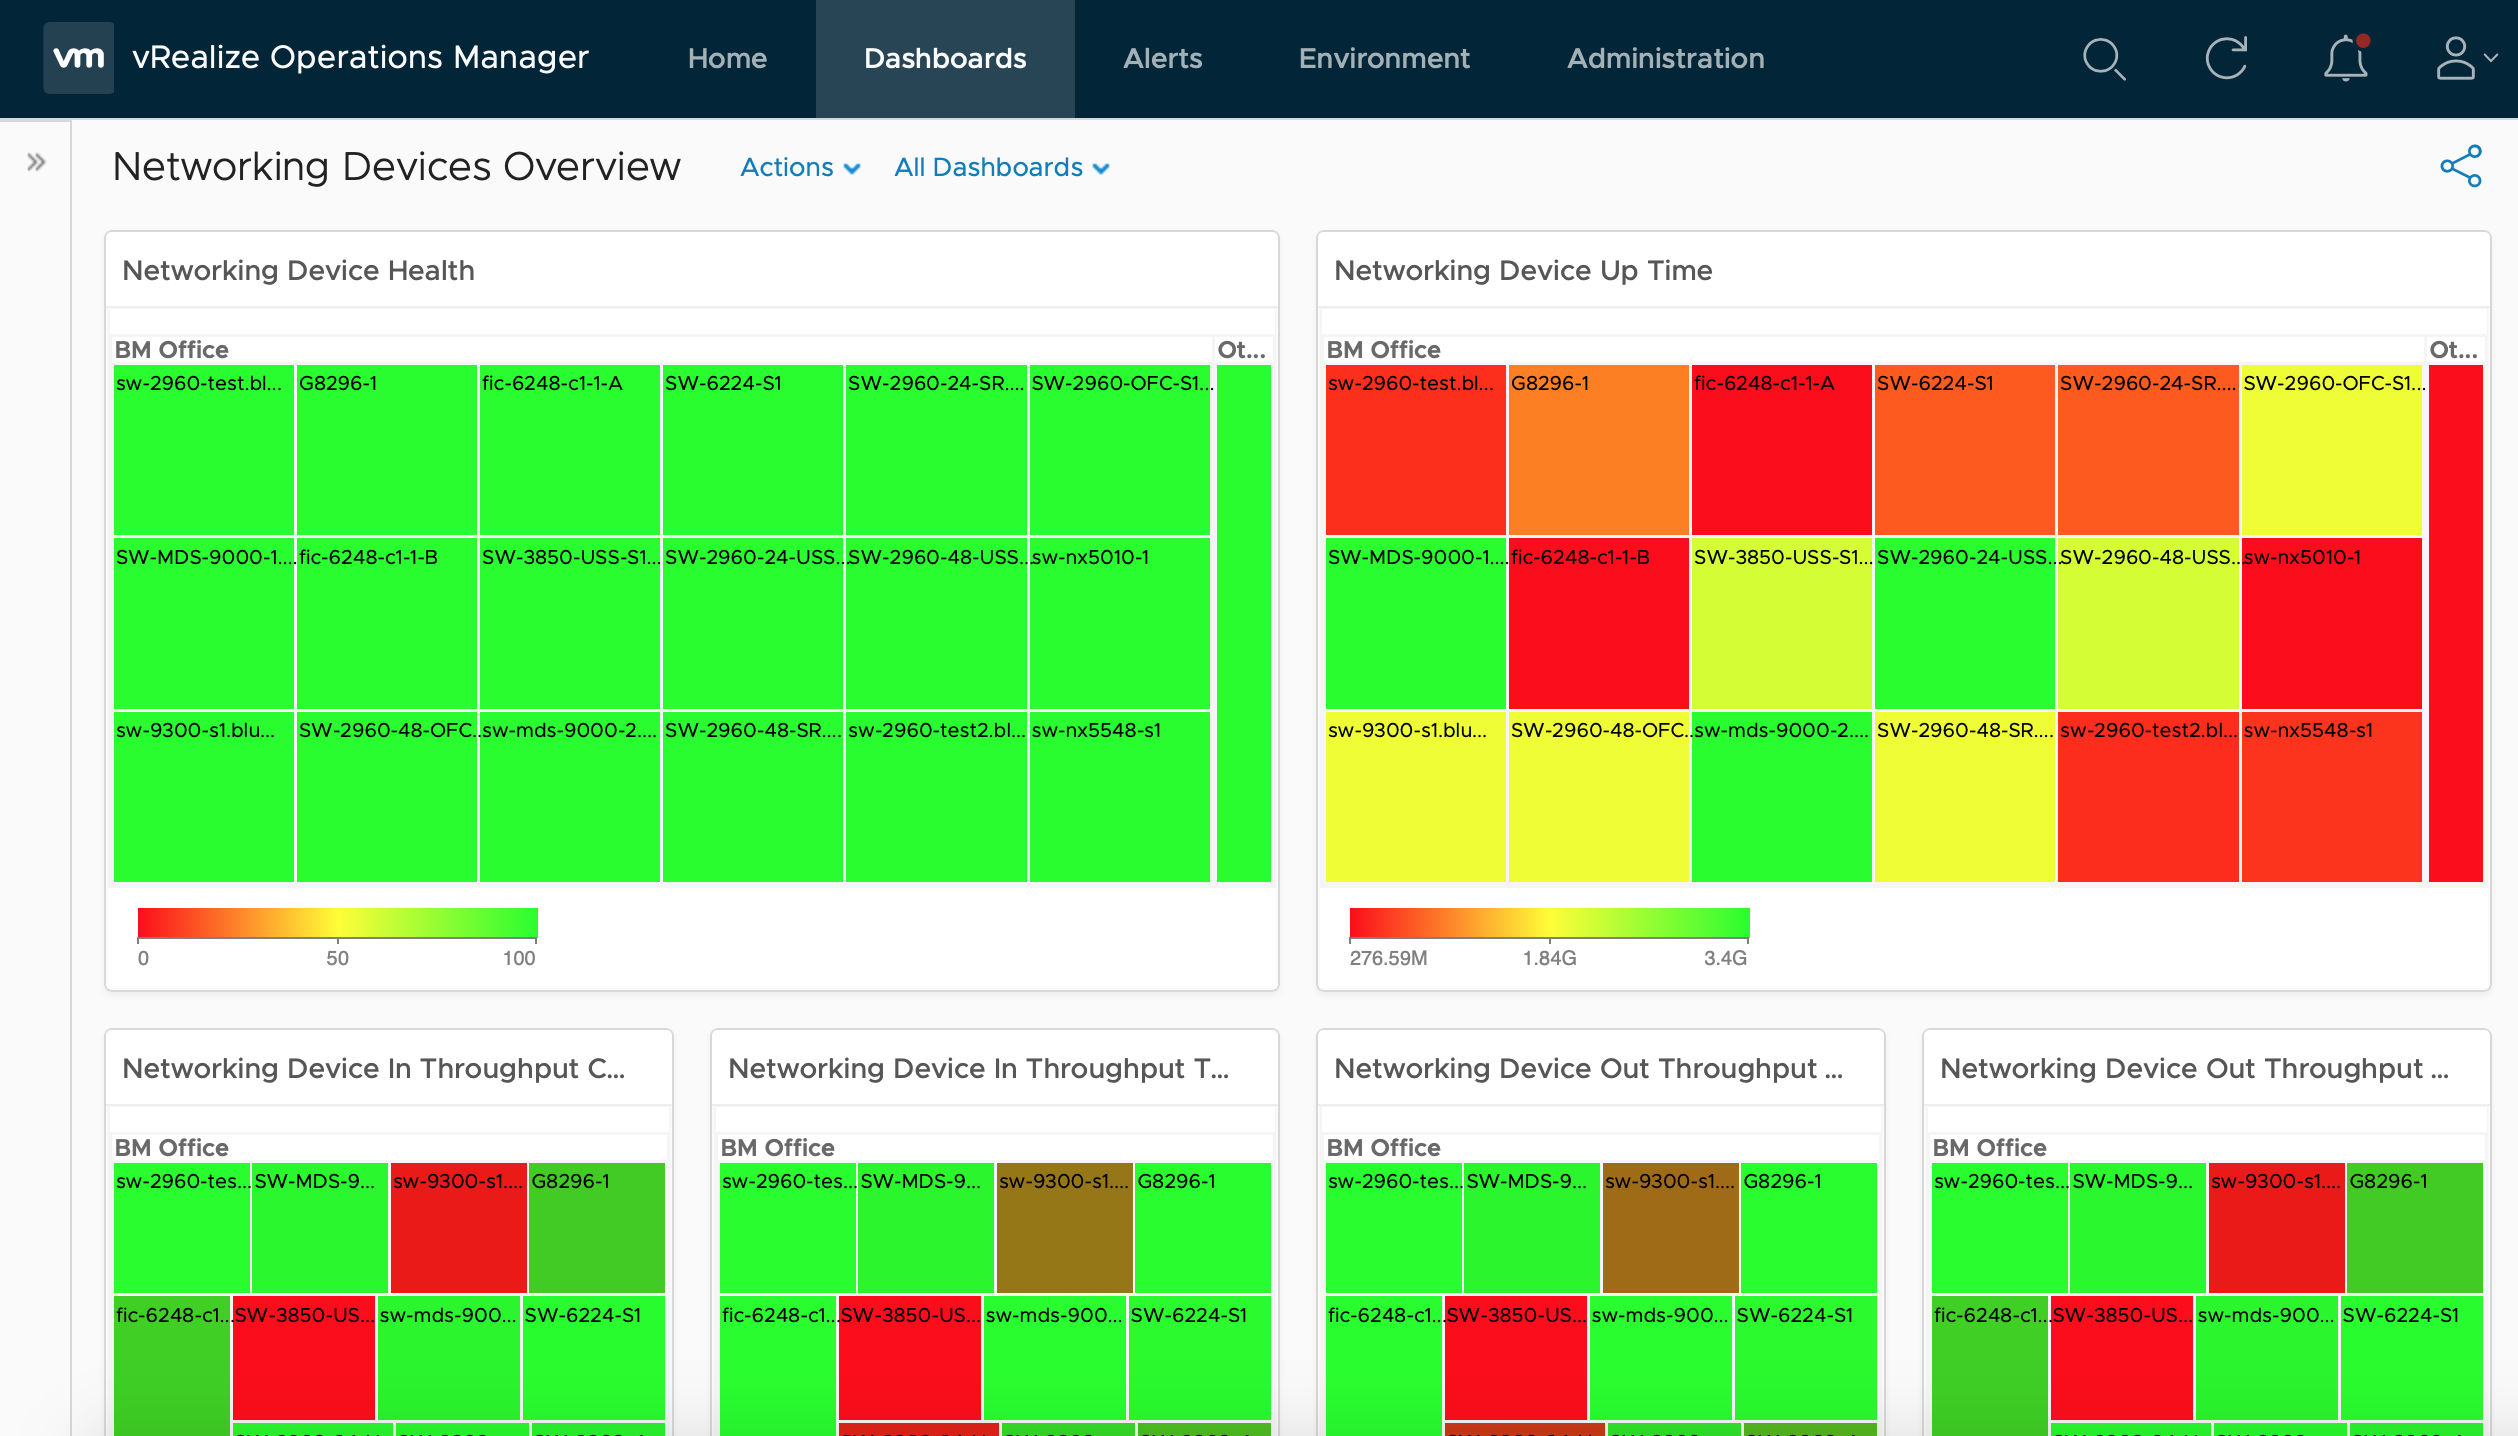This screenshot has width=2518, height=1436.
Task: Open the Administration tab
Action: pyautogui.click(x=1665, y=58)
